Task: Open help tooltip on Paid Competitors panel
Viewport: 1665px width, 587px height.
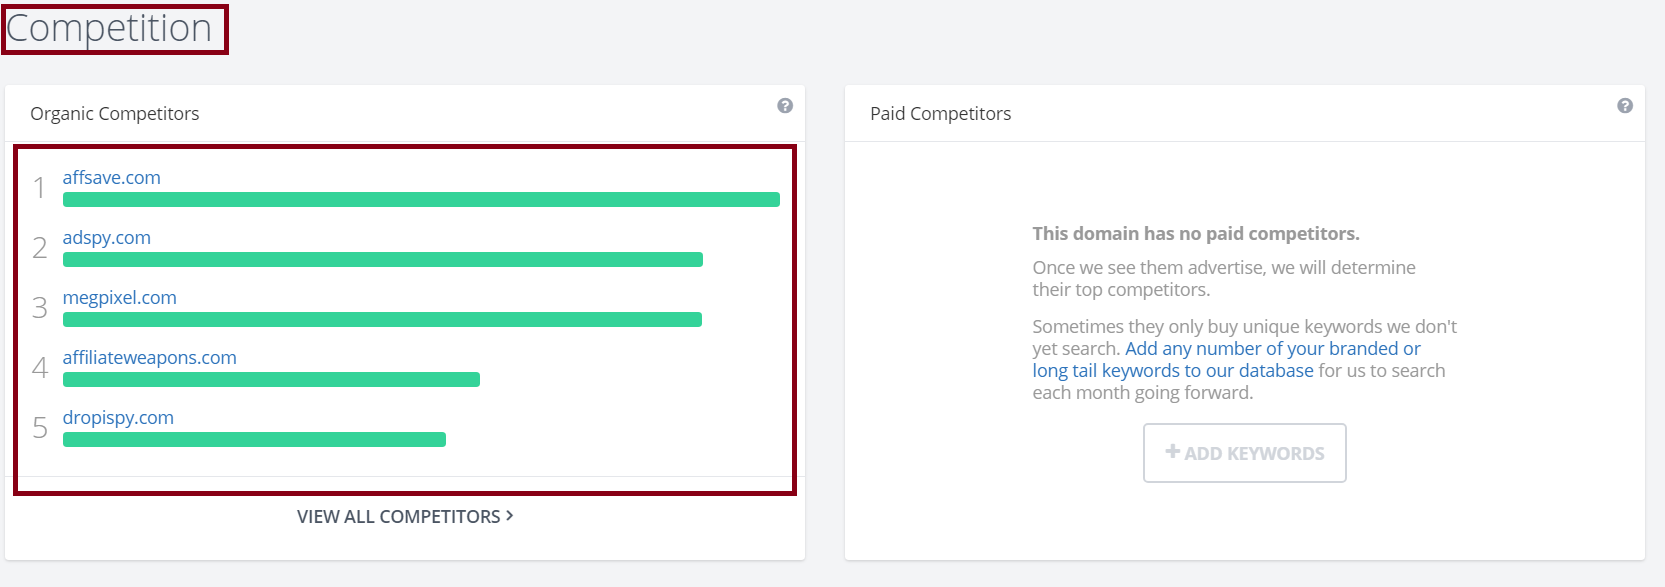Action: coord(1627,105)
